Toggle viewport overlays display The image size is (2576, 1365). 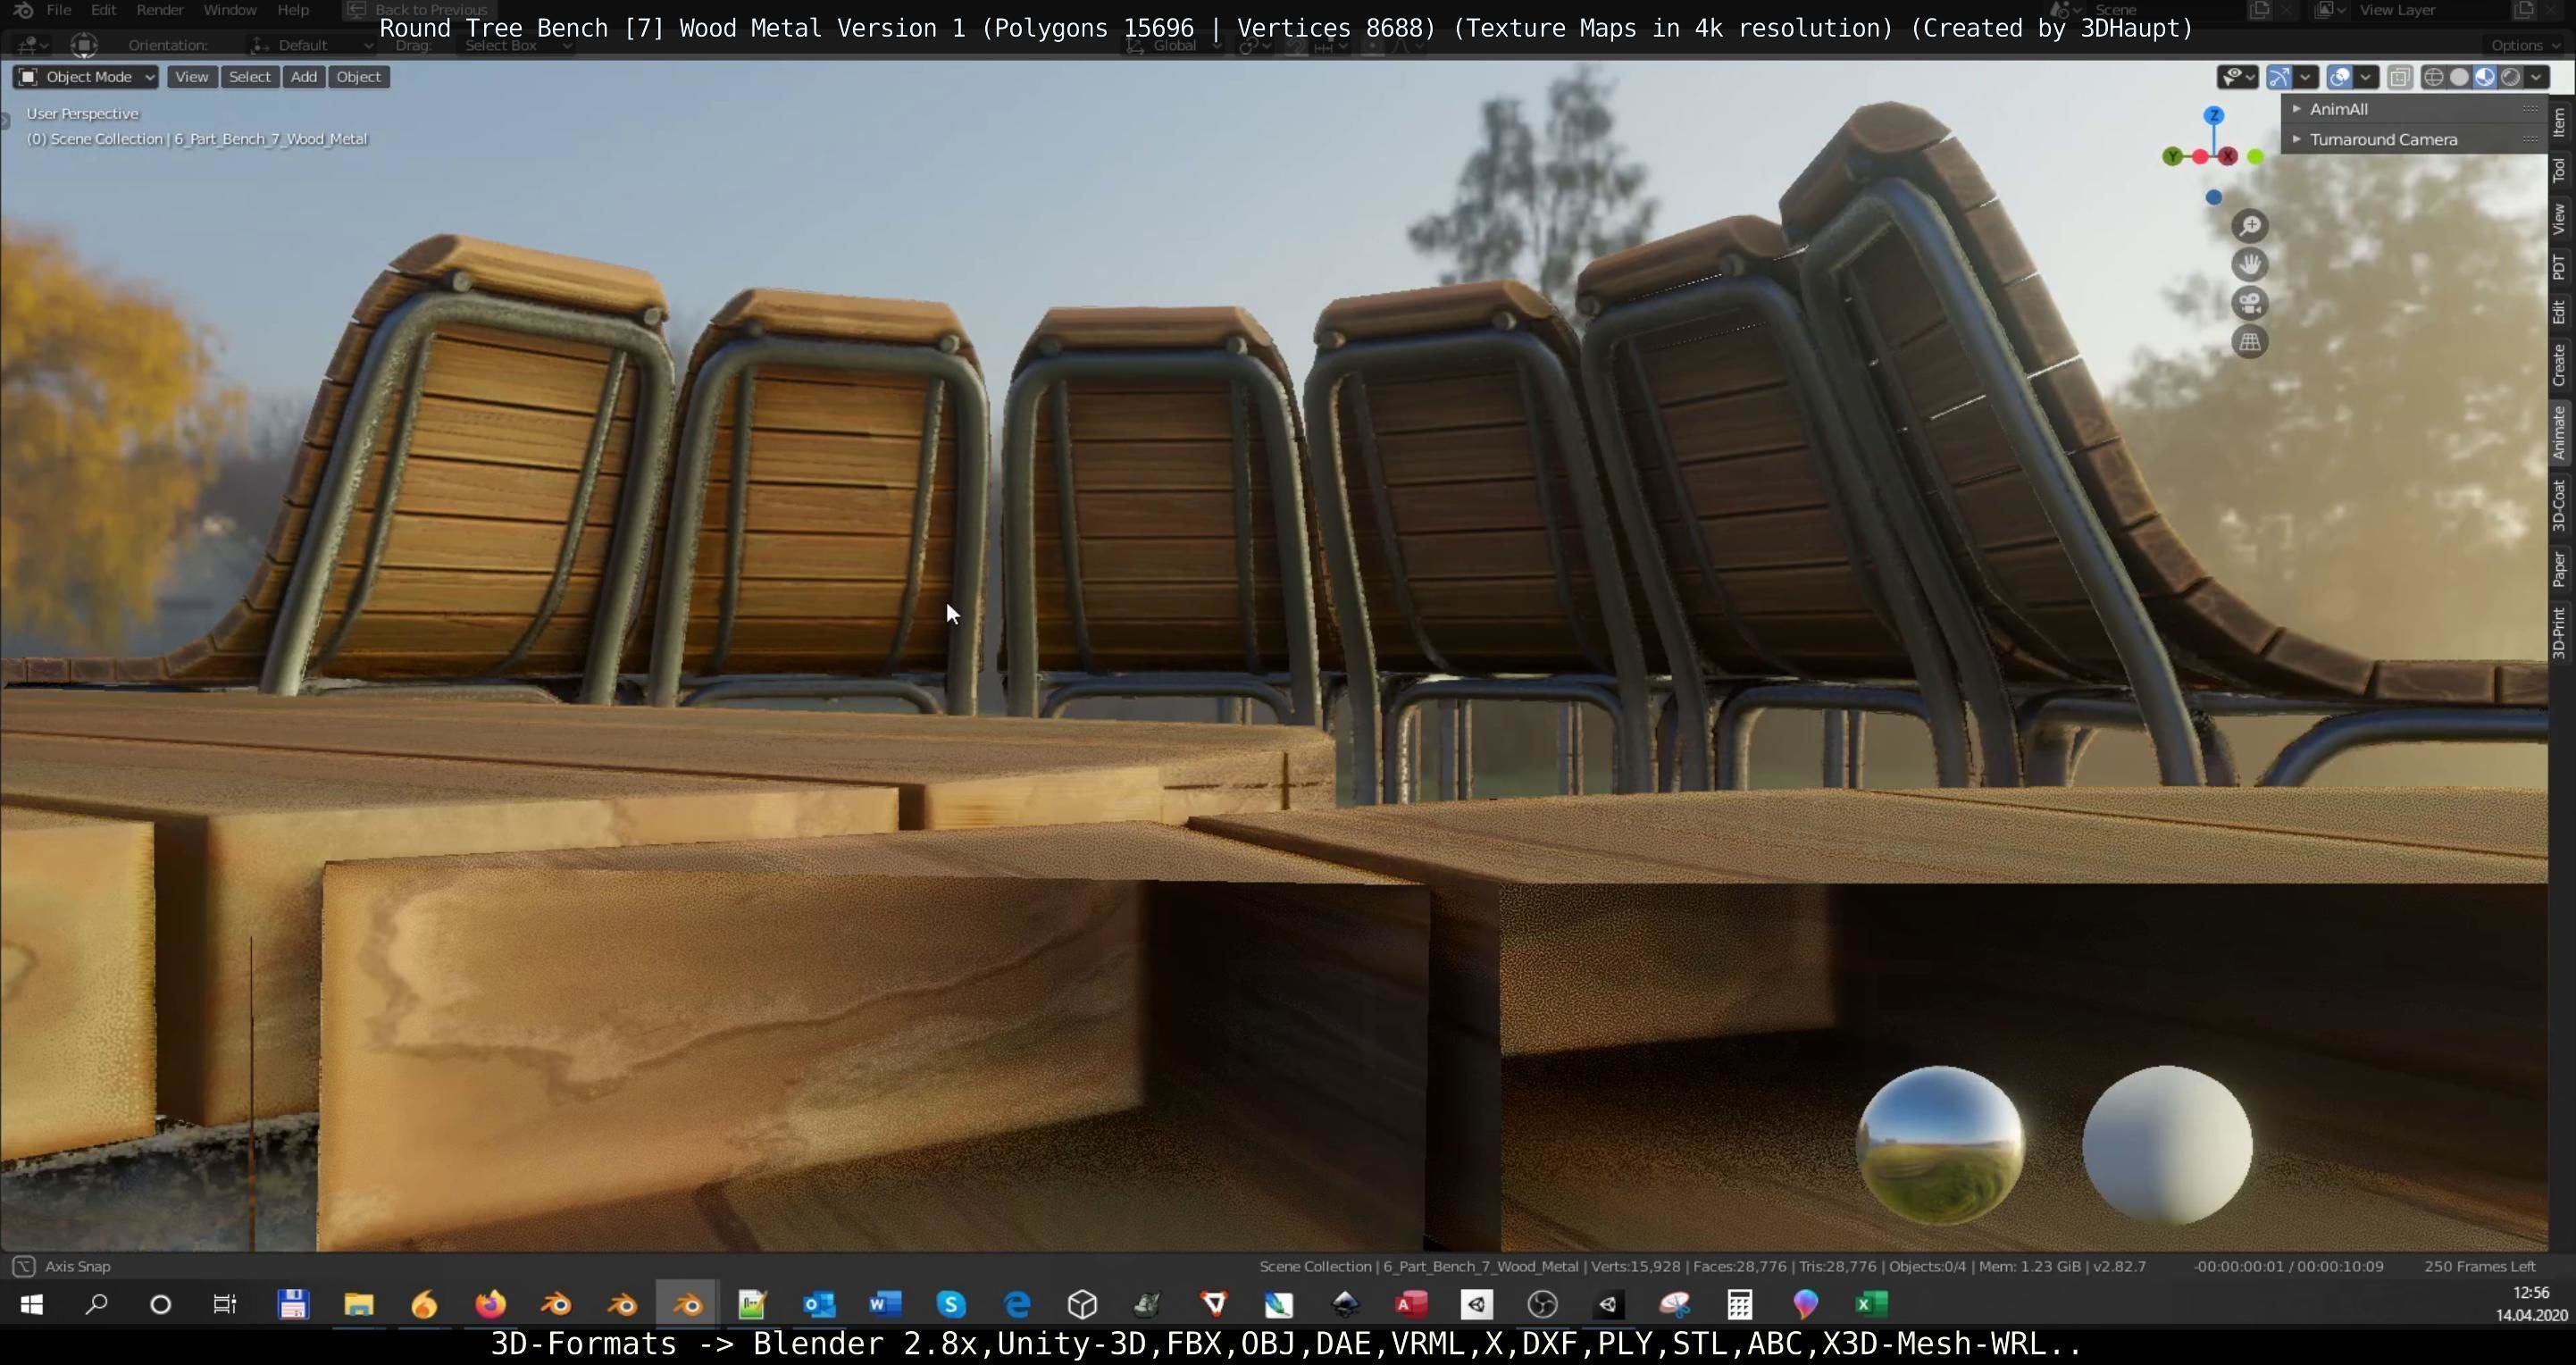tap(2339, 77)
